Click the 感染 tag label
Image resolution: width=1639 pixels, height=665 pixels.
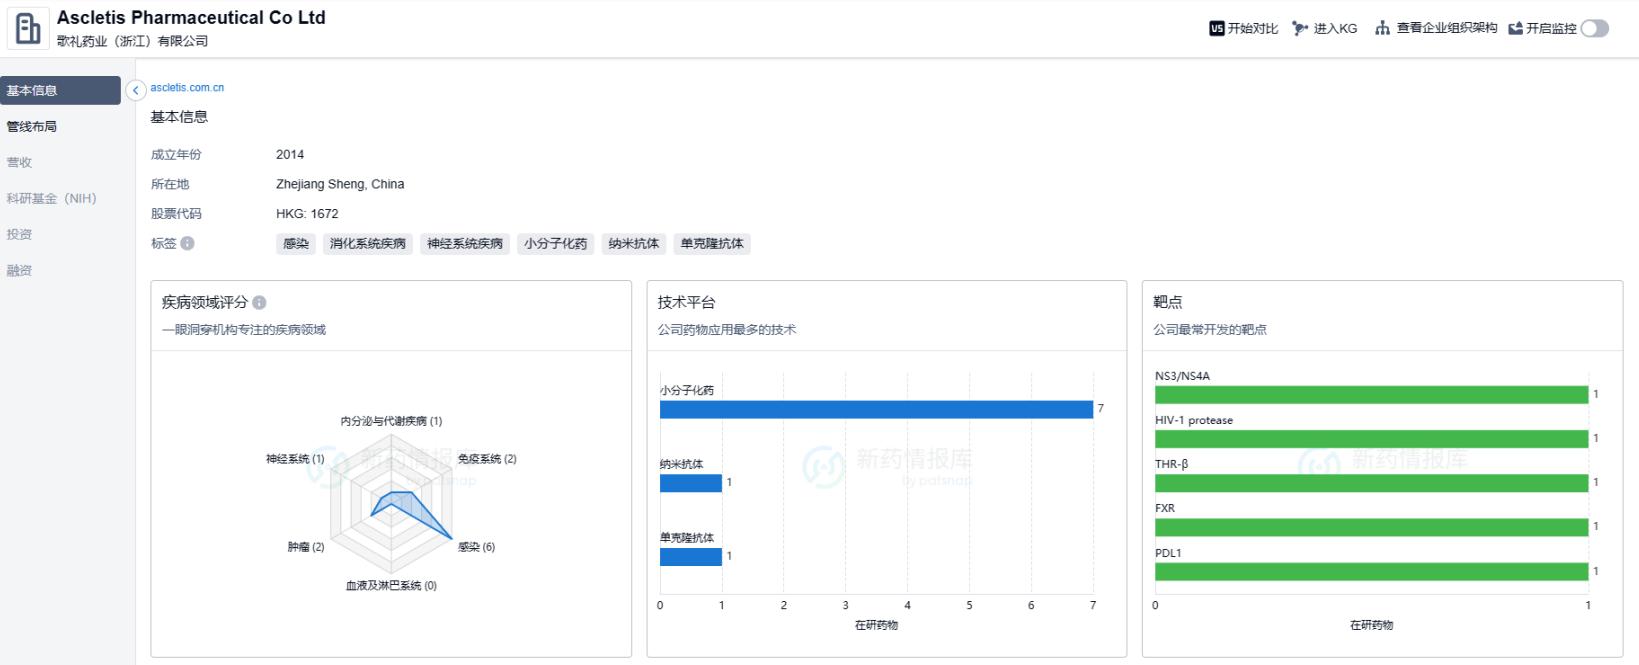[x=295, y=243]
